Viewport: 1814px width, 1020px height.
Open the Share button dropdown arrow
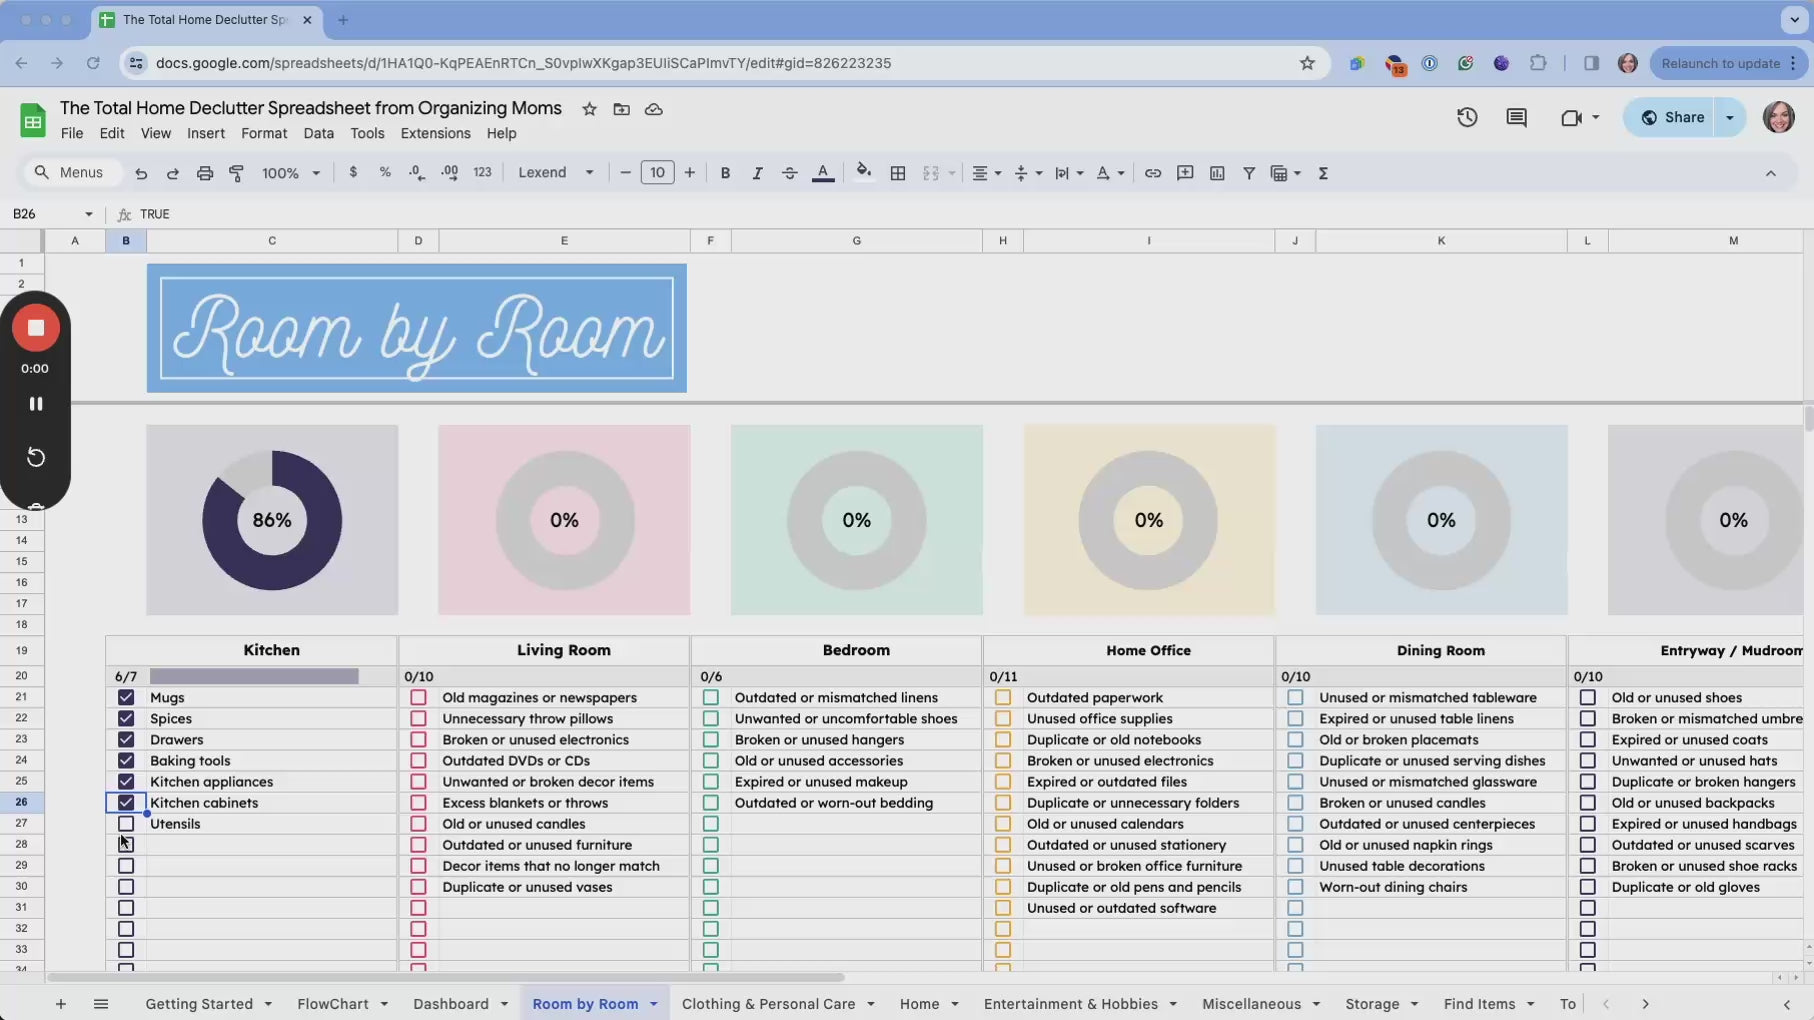(x=1731, y=117)
